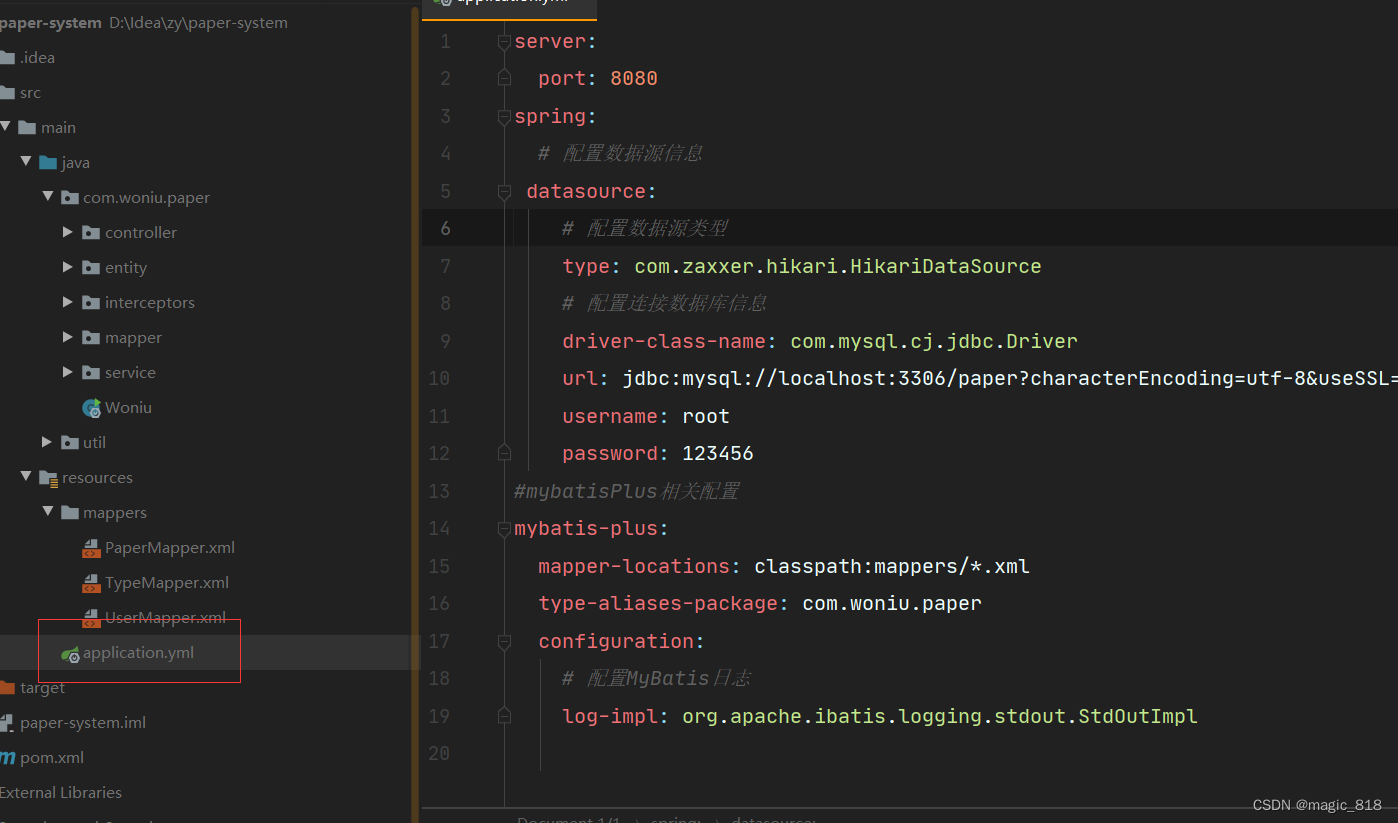Expand the util package arrow
The height and width of the screenshot is (823, 1398).
[47, 442]
